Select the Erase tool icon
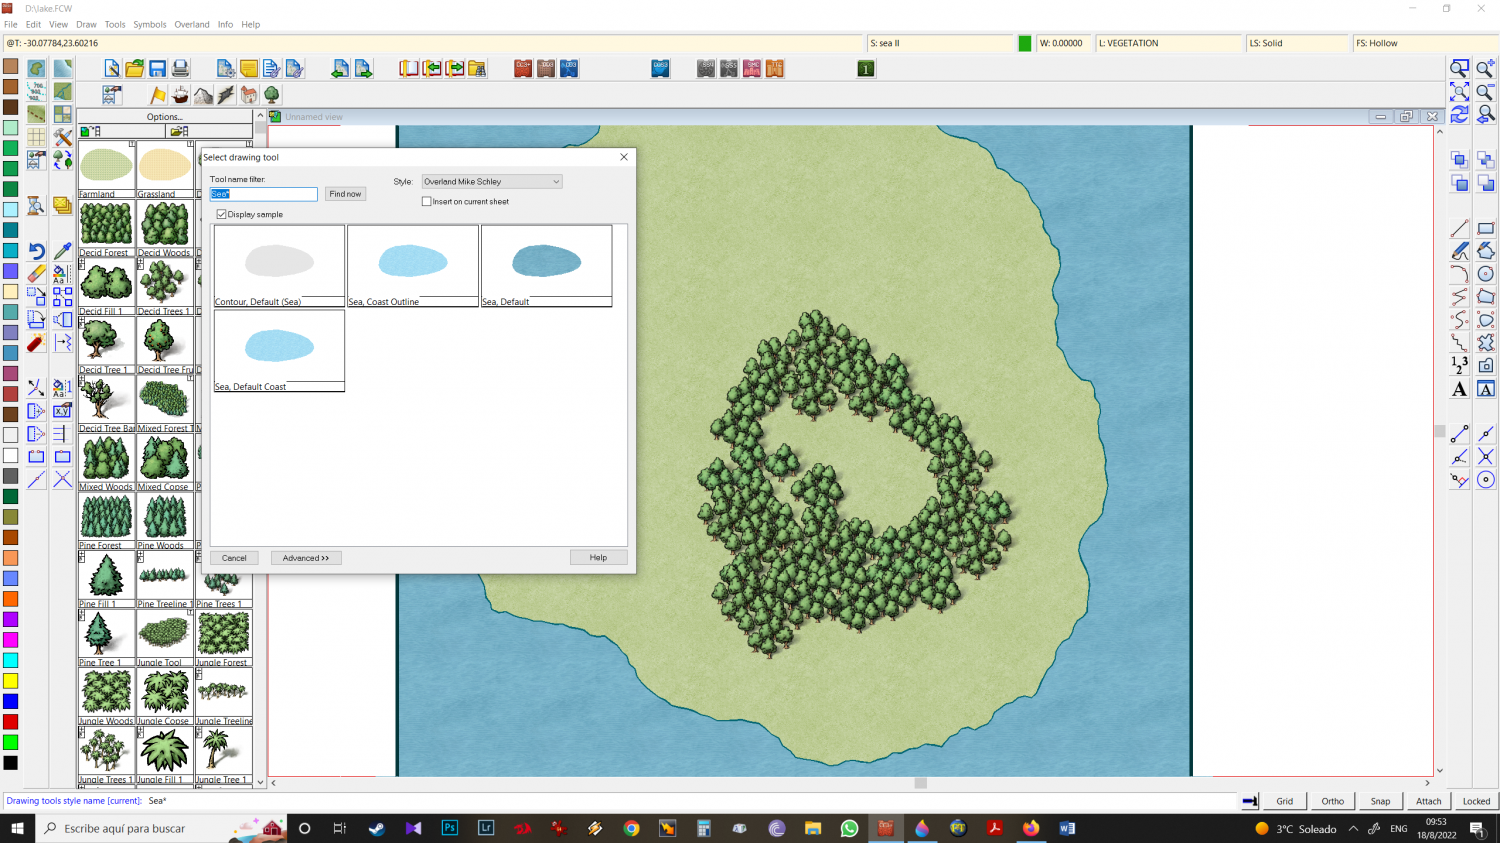This screenshot has height=843, width=1500. coord(36,273)
